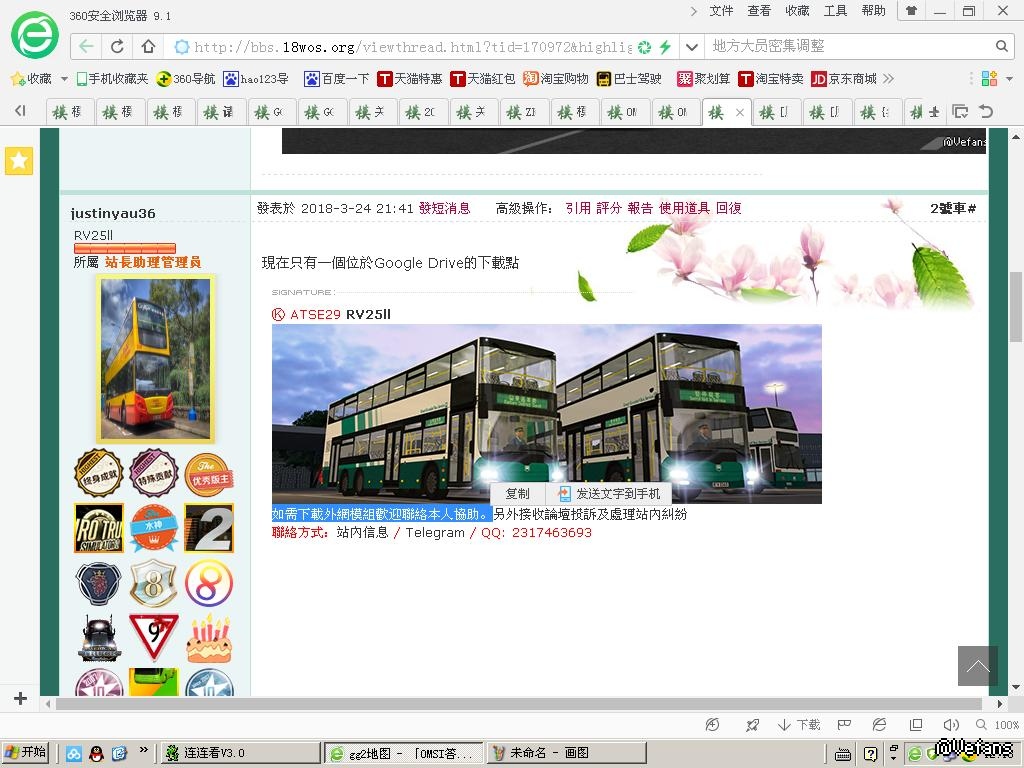Click the restore closed tab icon
Screen dimensions: 1024x768
[986, 112]
